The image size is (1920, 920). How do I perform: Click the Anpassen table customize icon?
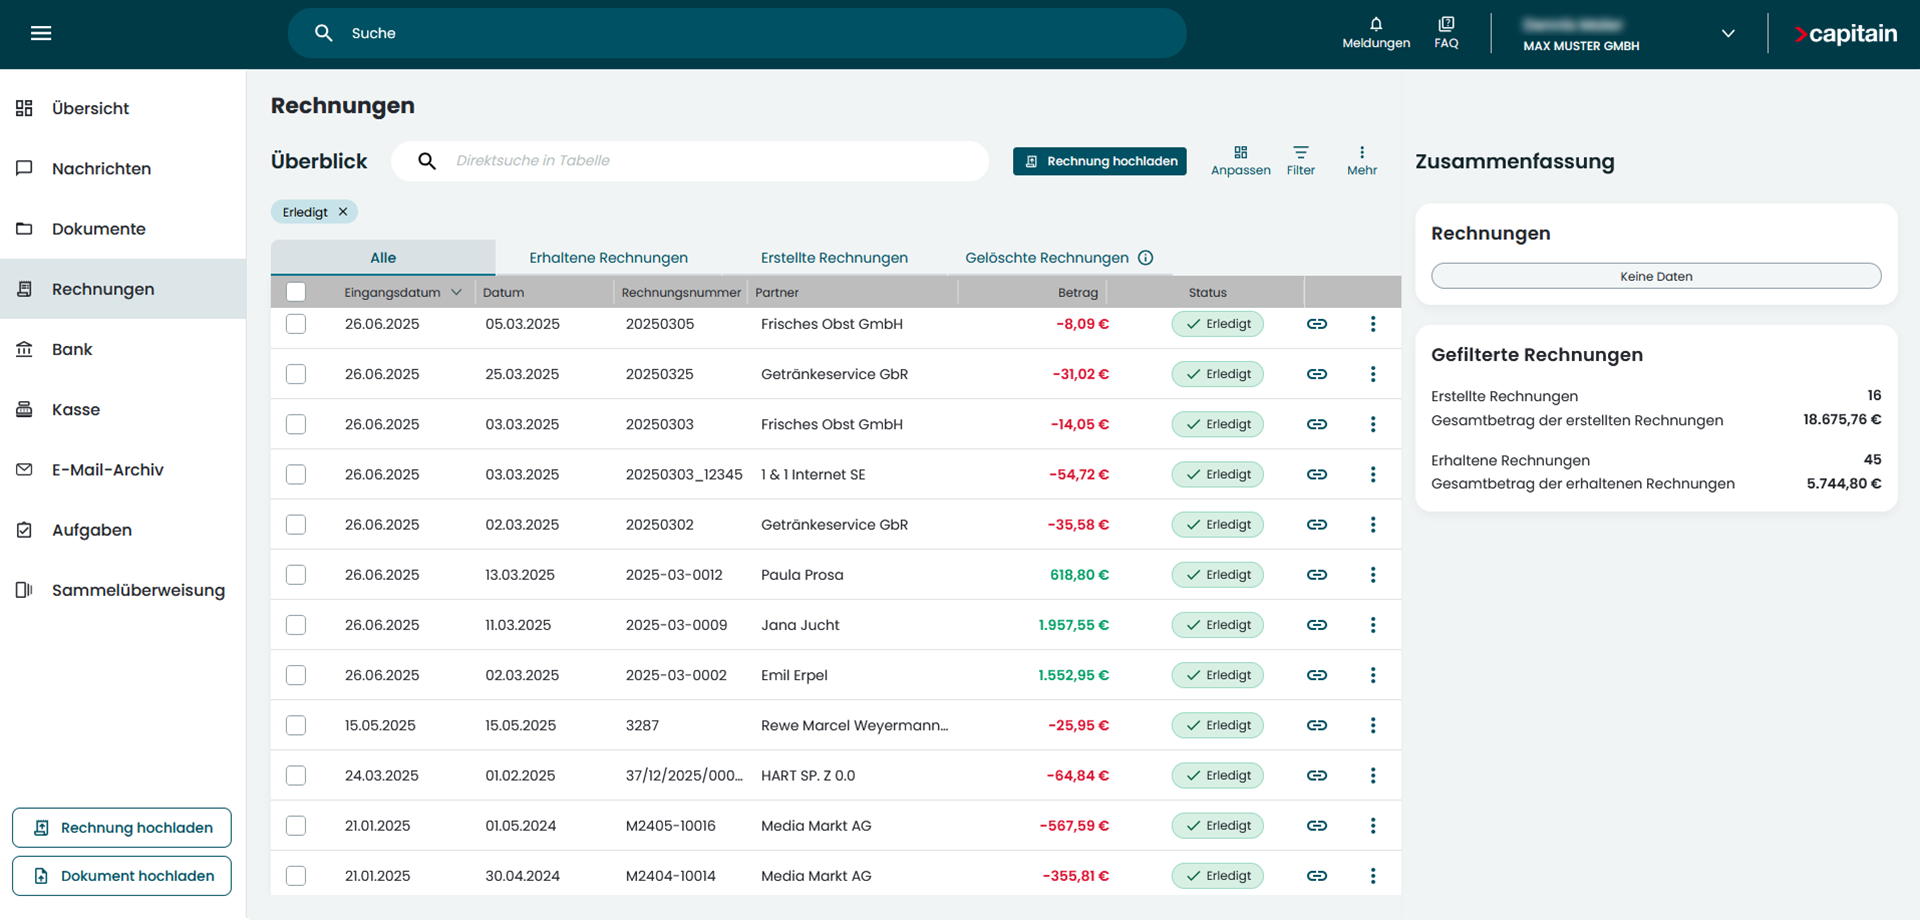1240,153
